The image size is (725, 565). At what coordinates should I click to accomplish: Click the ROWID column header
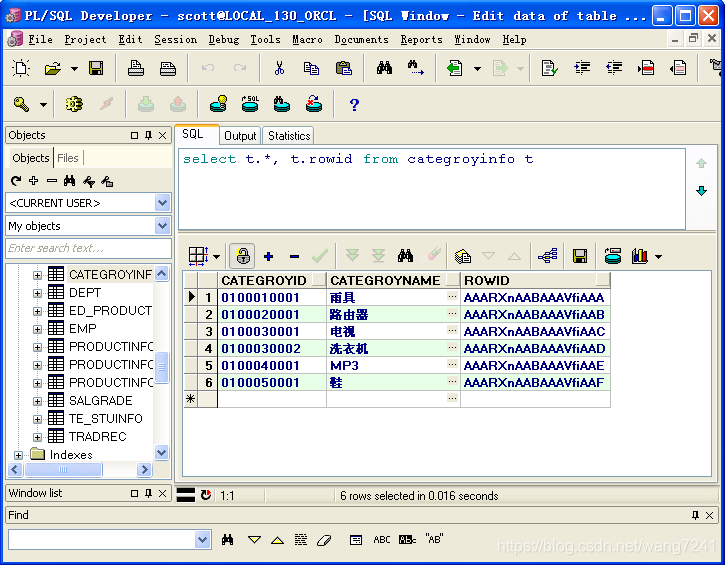coord(535,280)
